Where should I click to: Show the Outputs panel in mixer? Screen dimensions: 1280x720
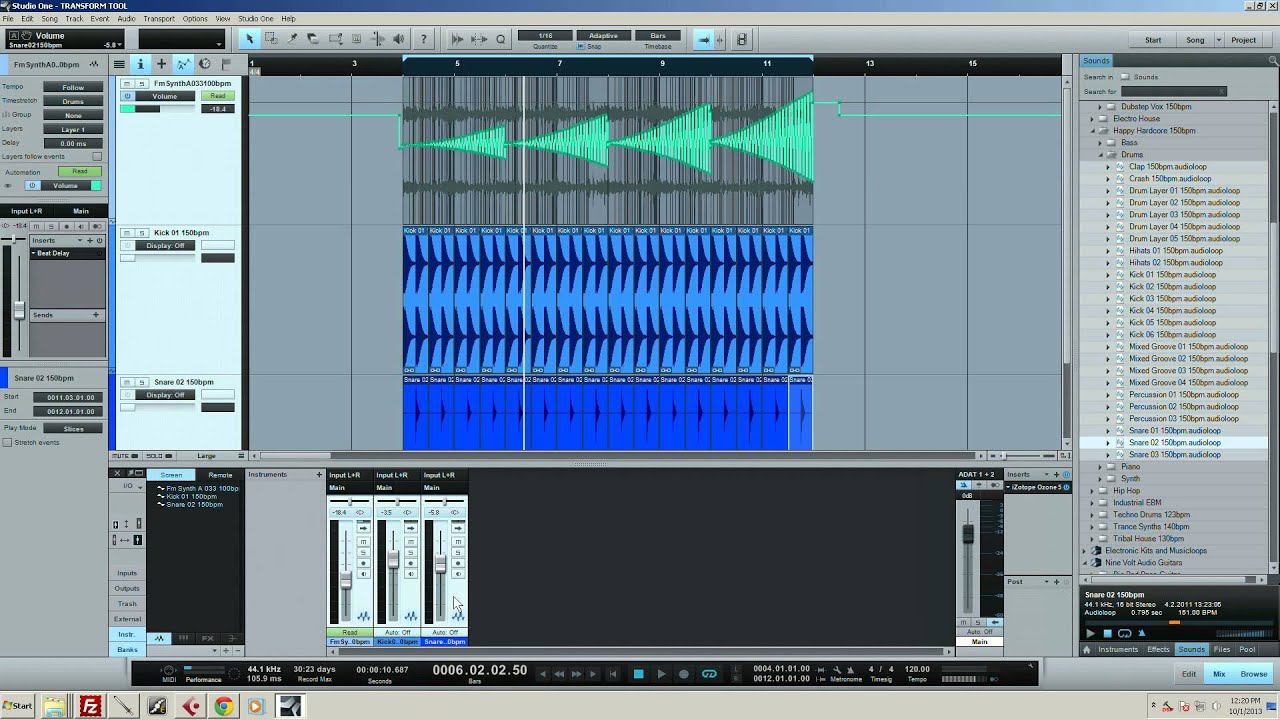point(127,589)
